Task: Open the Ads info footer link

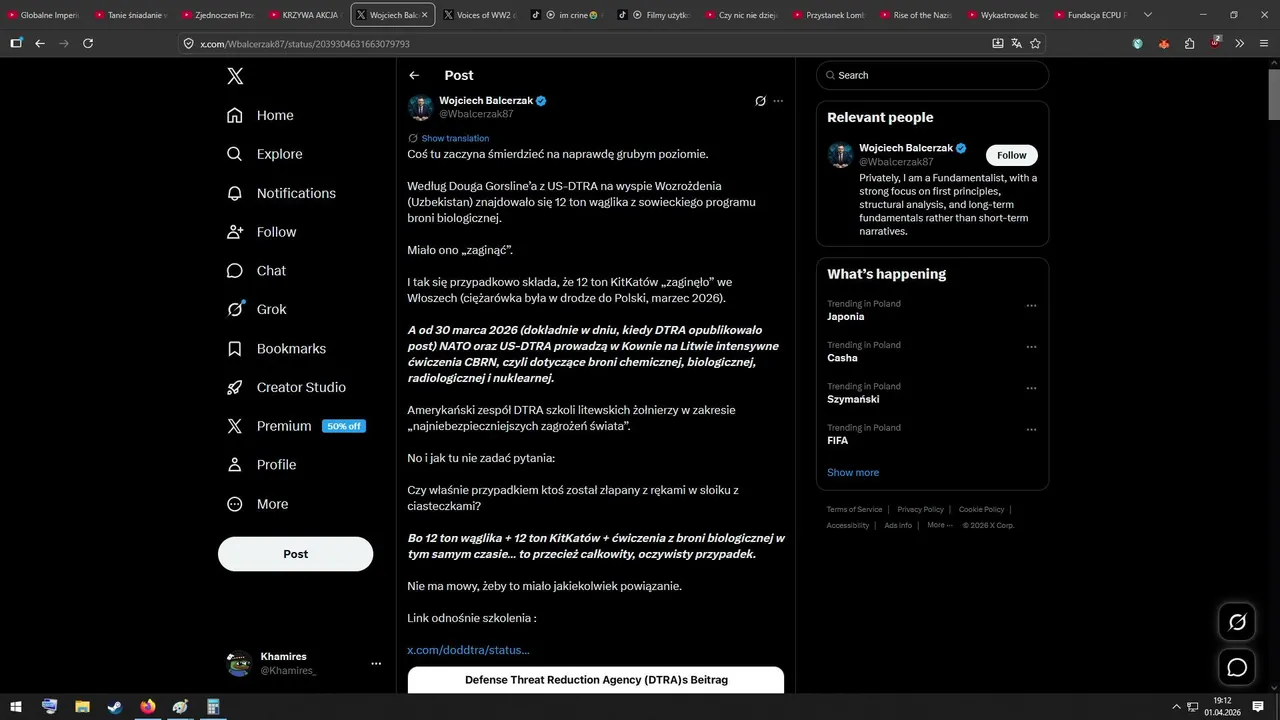Action: point(898,525)
